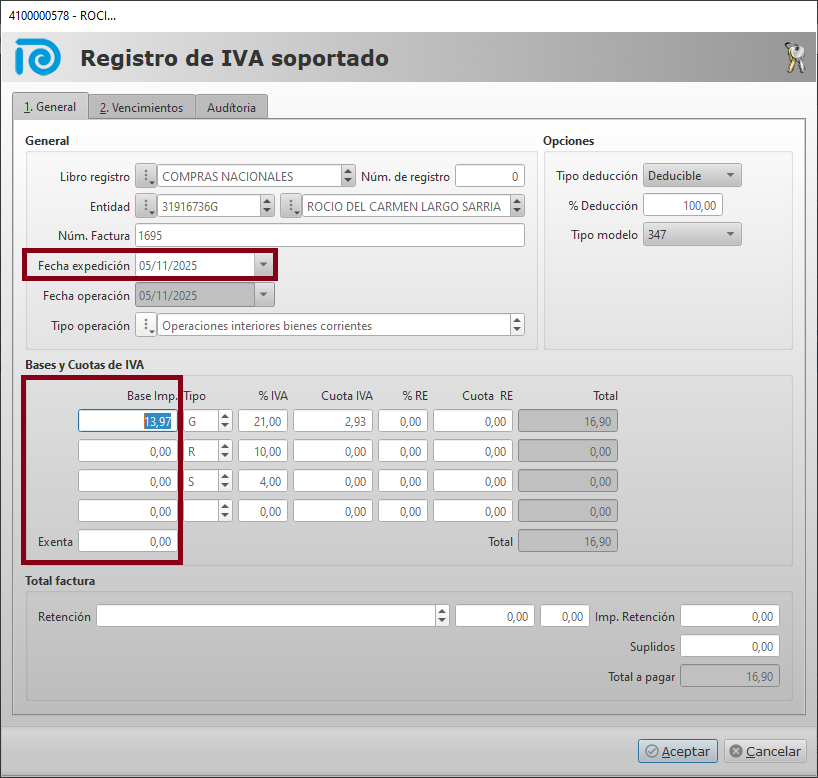Step the Entidad code 31916736G spinner
This screenshot has height=778, width=818.
267,206
